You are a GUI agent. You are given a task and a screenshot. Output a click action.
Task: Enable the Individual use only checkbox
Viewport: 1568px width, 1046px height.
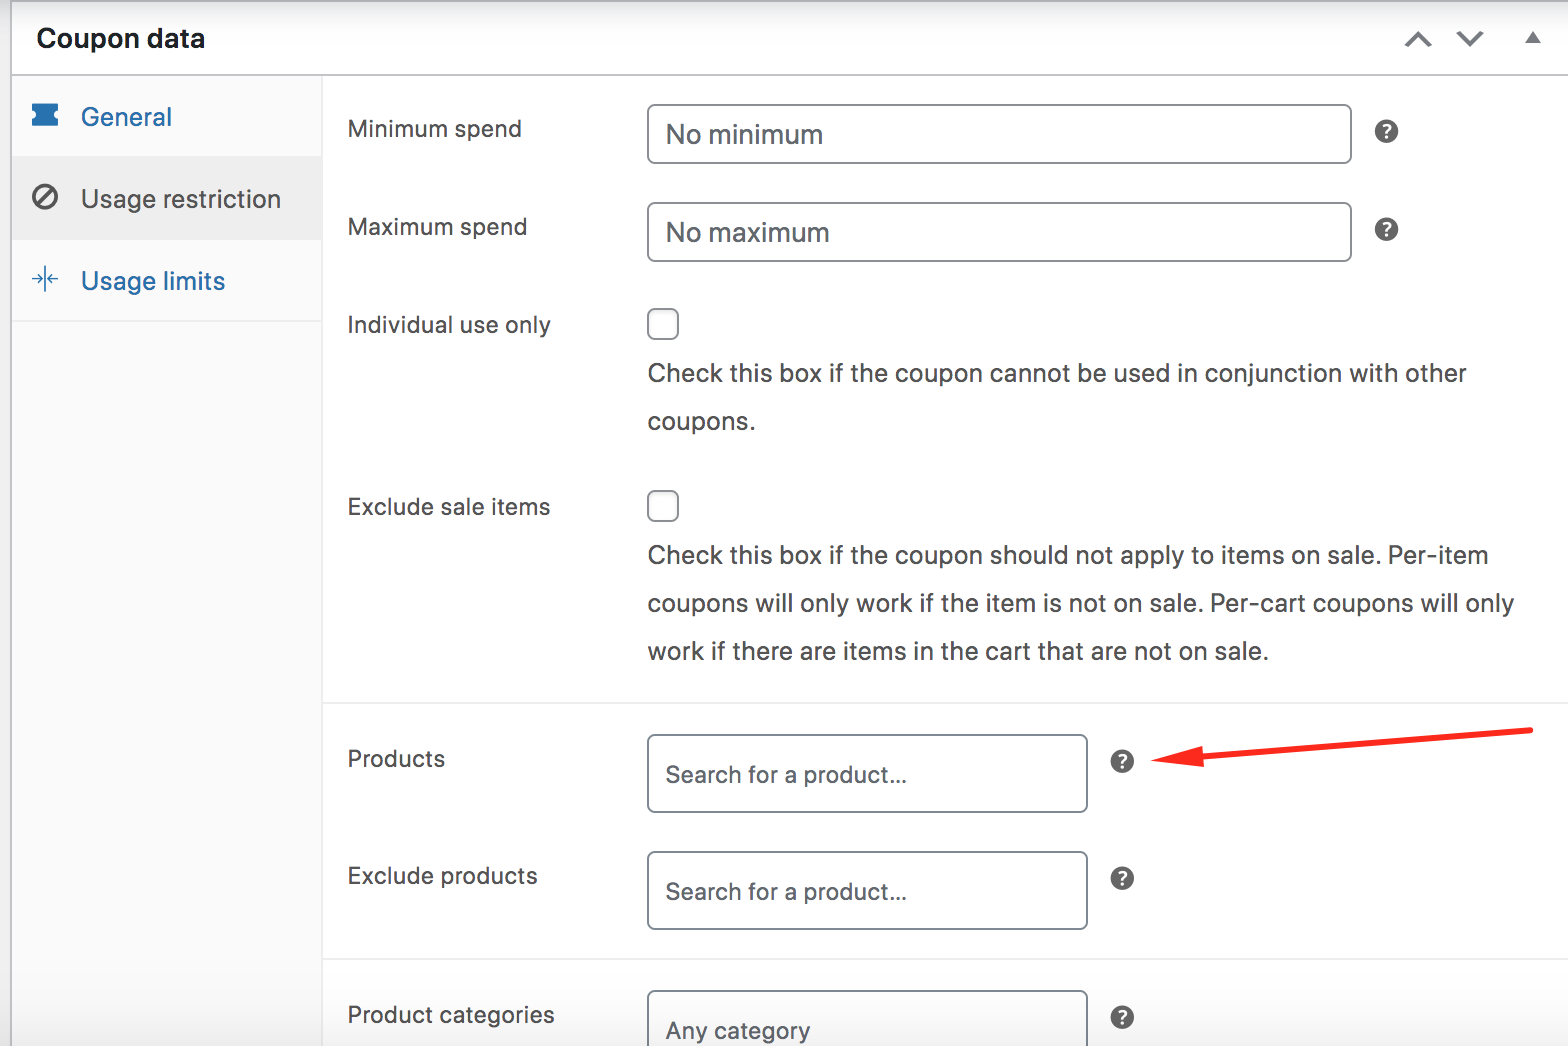(x=663, y=324)
